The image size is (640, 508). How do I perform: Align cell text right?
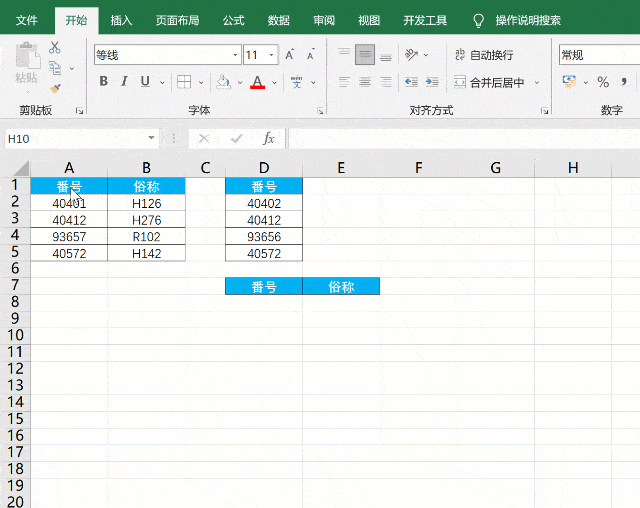click(386, 82)
